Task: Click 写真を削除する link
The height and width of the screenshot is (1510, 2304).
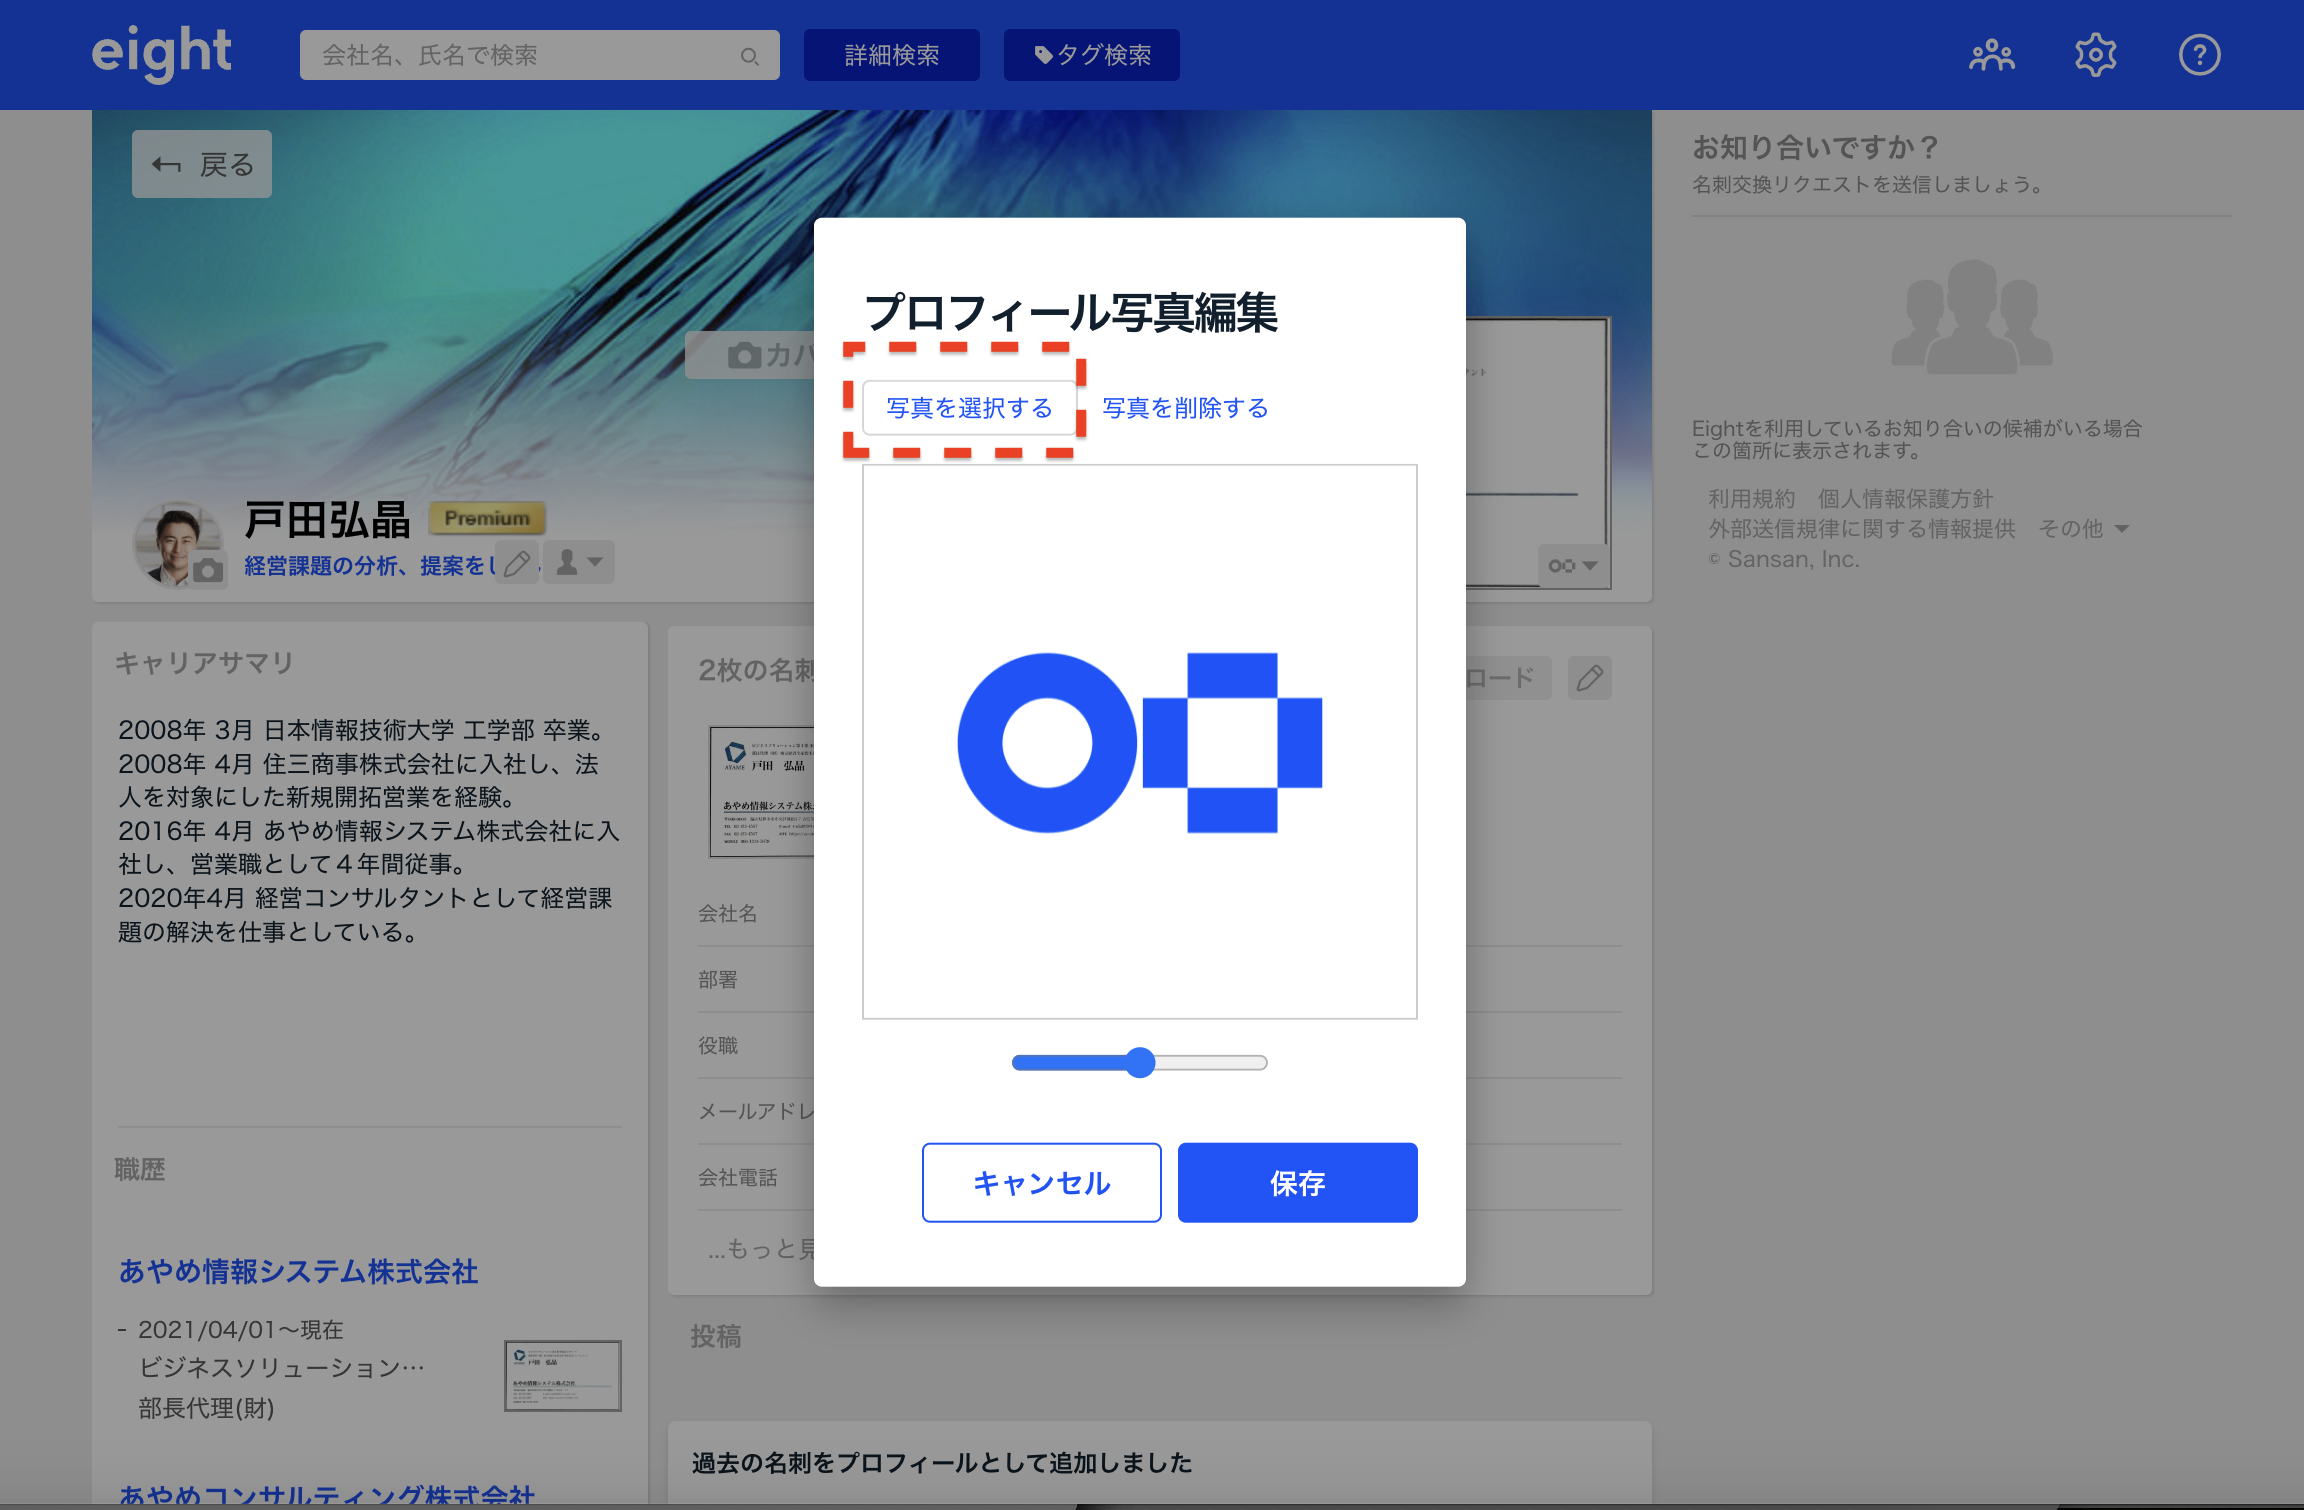Action: click(1185, 408)
